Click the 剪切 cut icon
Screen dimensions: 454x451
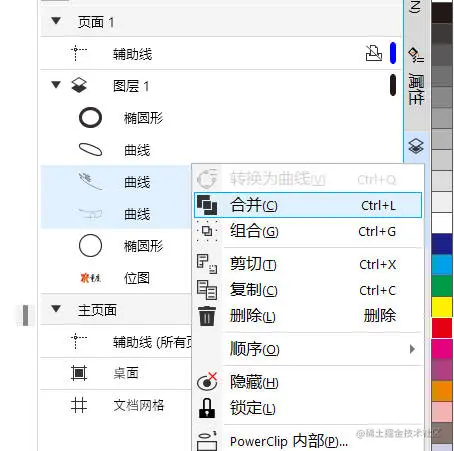coord(207,264)
